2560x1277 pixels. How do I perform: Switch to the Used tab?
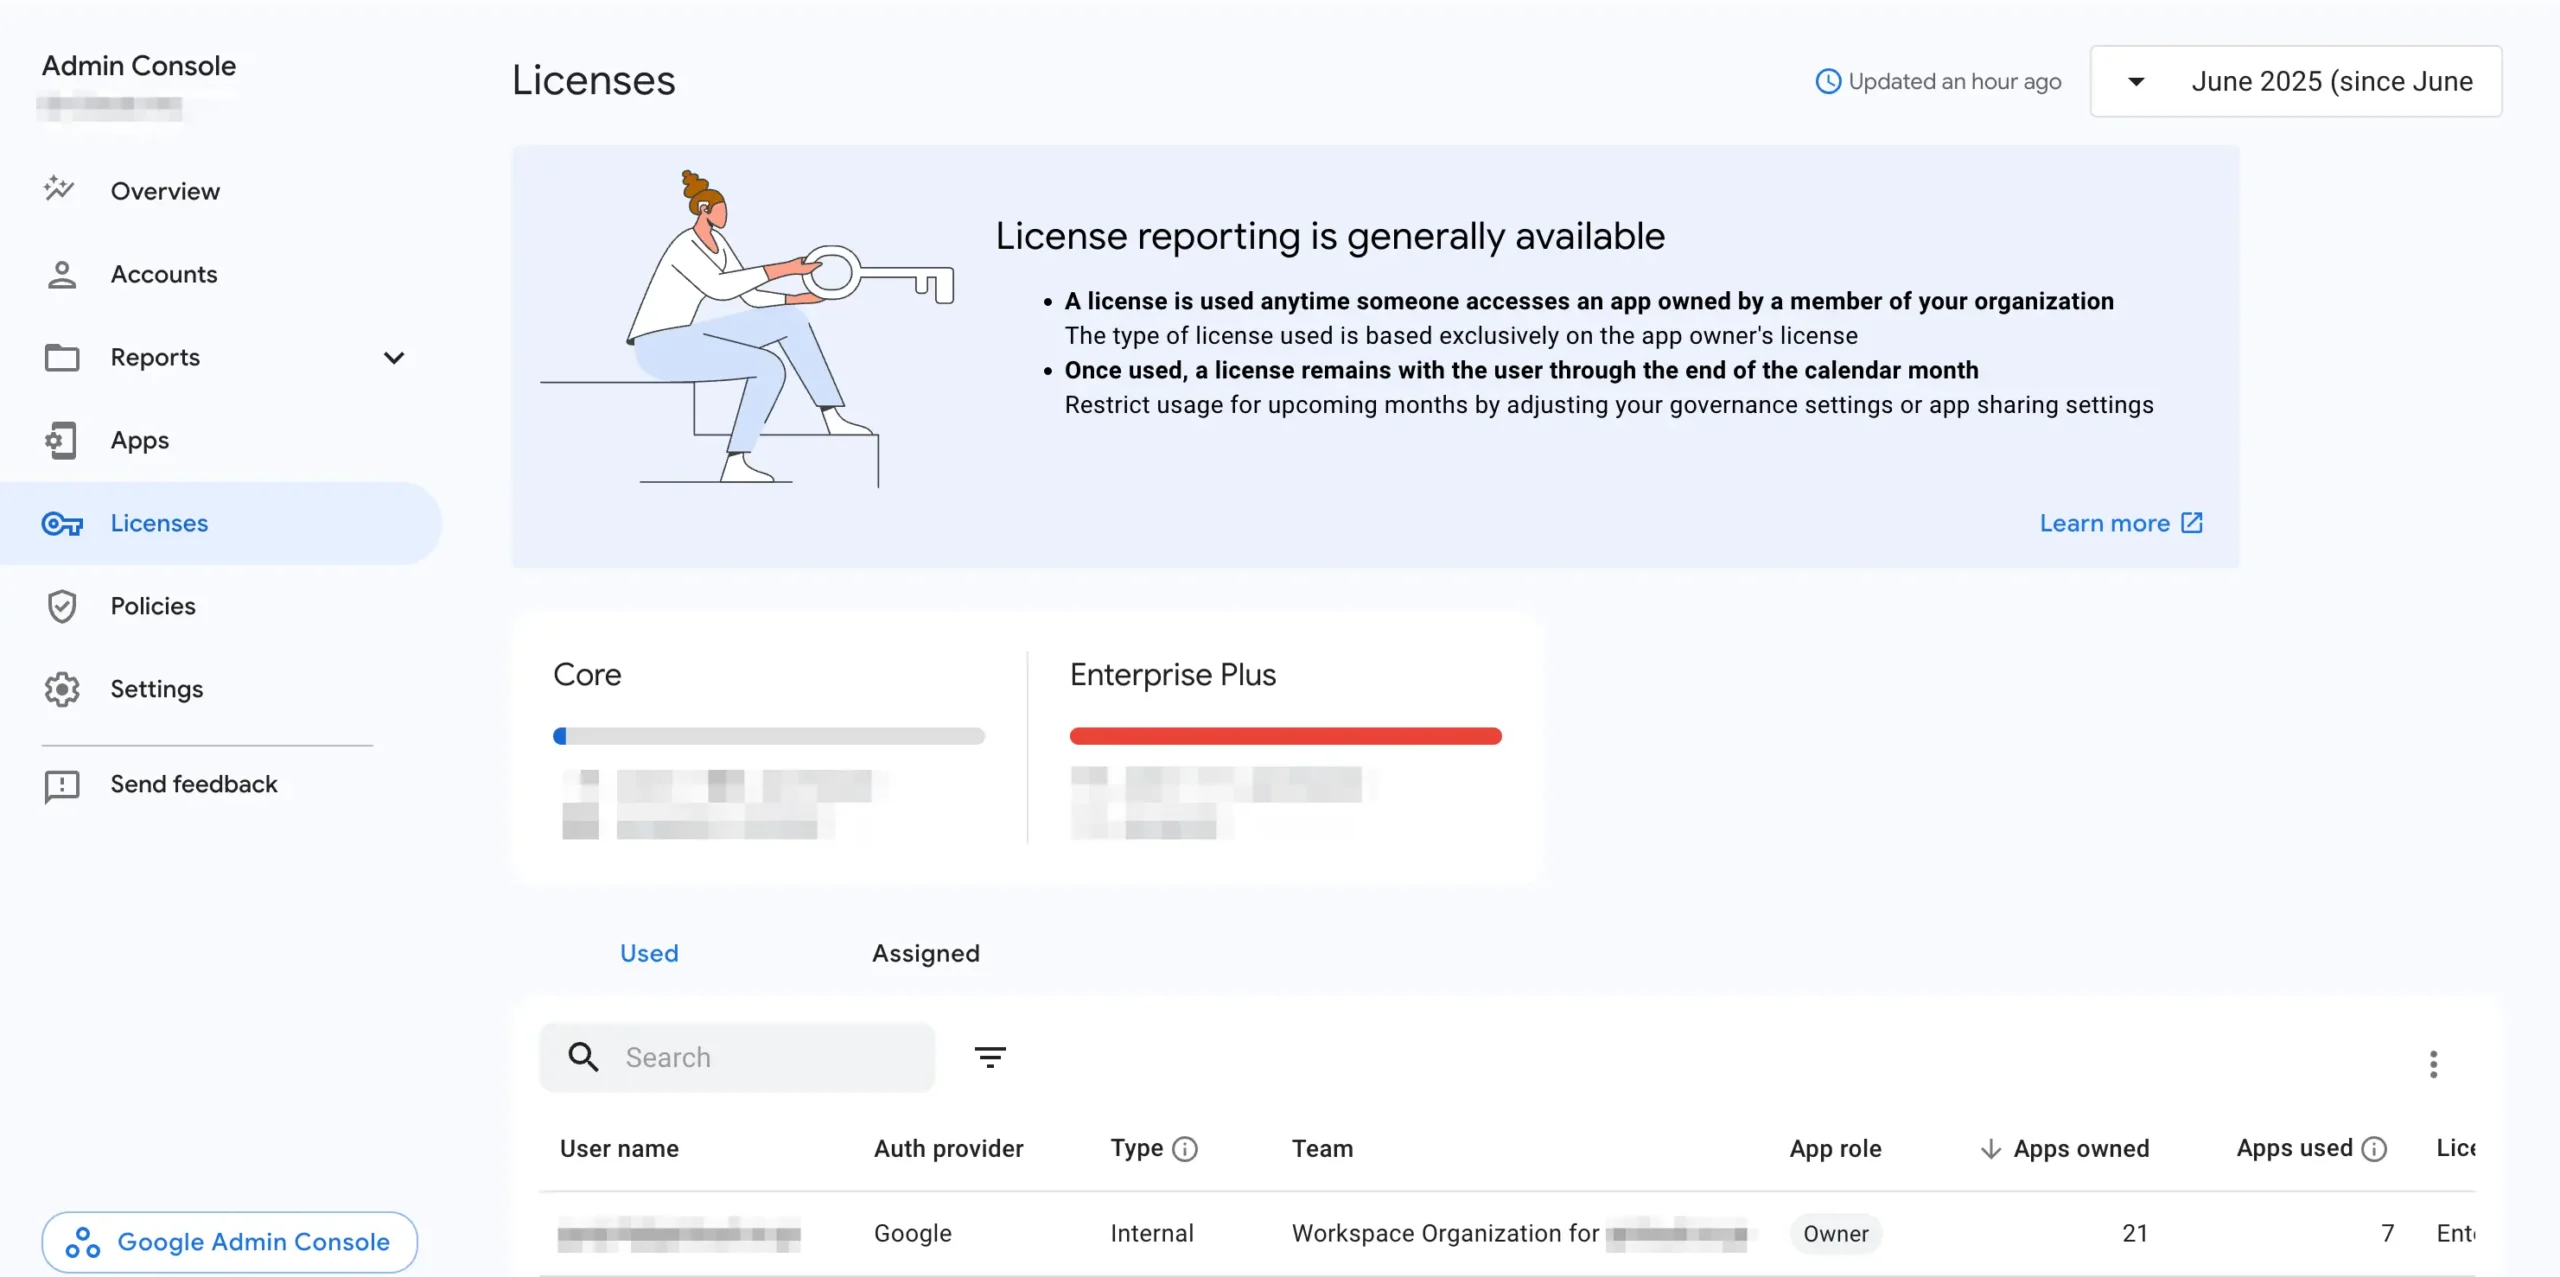coord(649,953)
